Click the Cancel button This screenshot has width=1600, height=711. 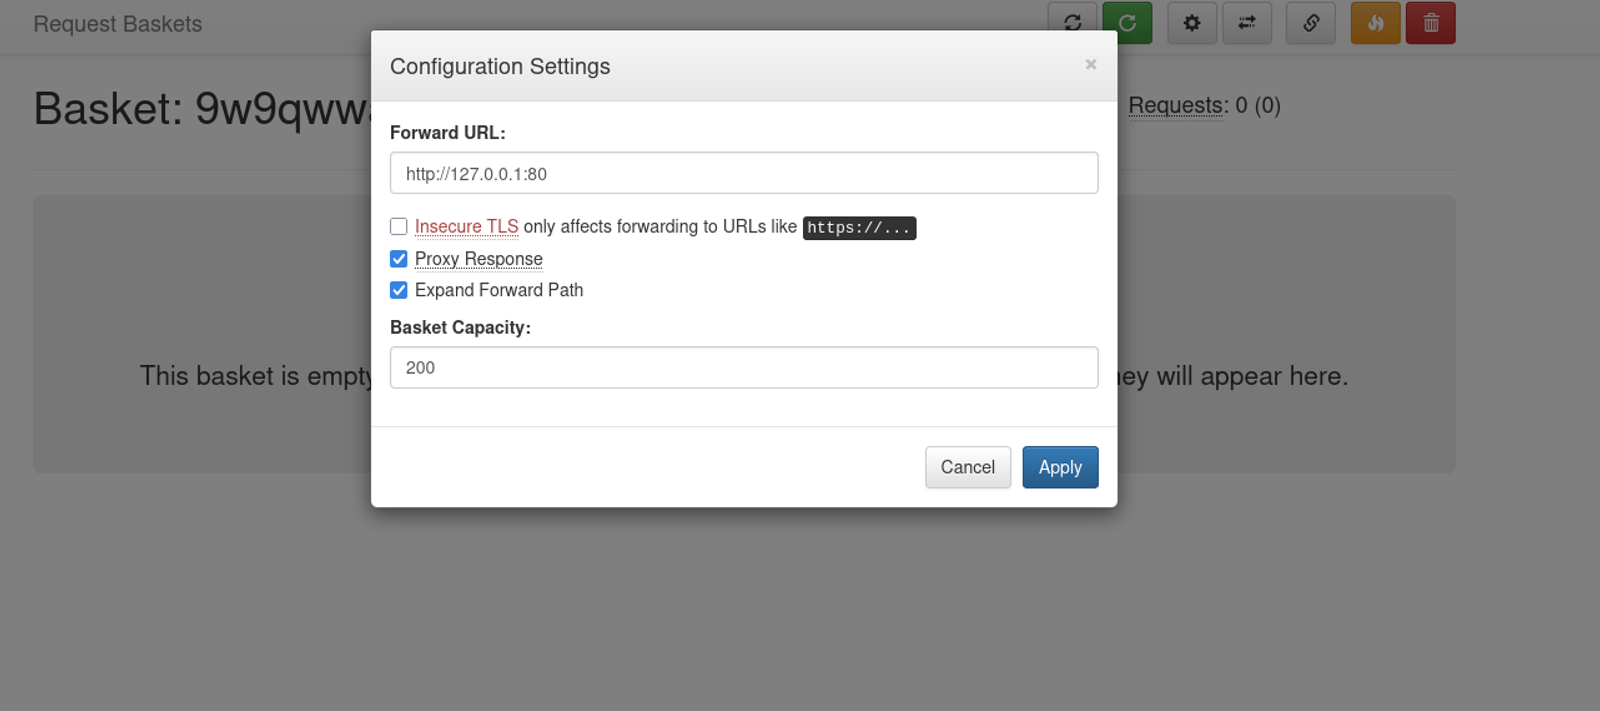[968, 467]
